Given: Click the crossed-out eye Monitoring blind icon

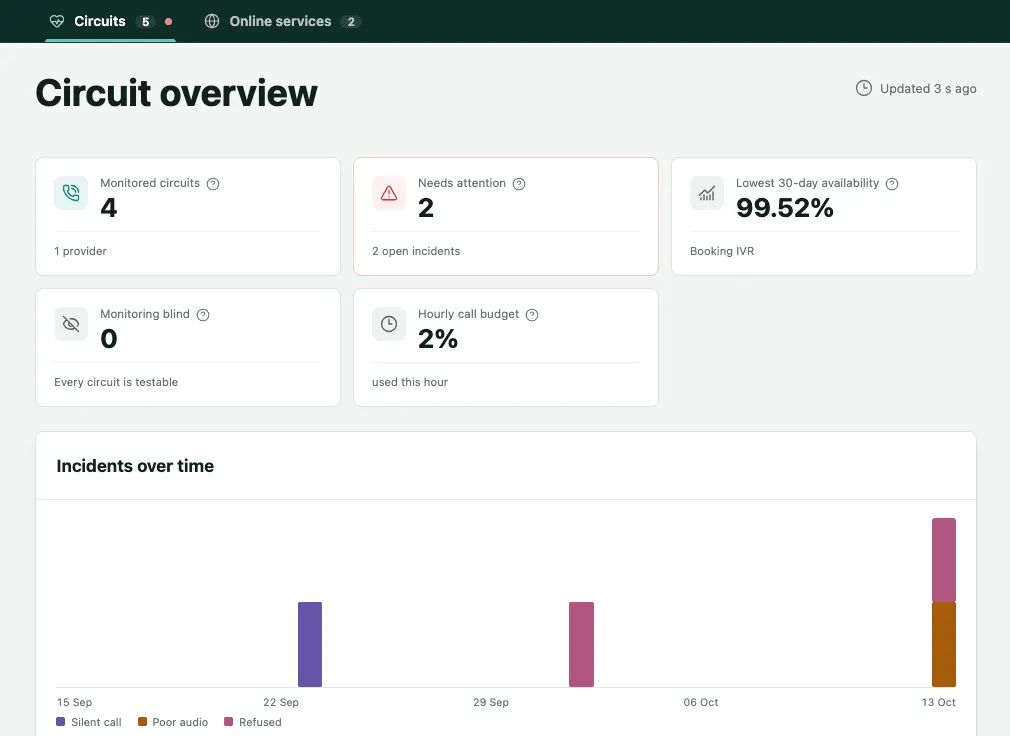Looking at the screenshot, I should tap(71, 324).
